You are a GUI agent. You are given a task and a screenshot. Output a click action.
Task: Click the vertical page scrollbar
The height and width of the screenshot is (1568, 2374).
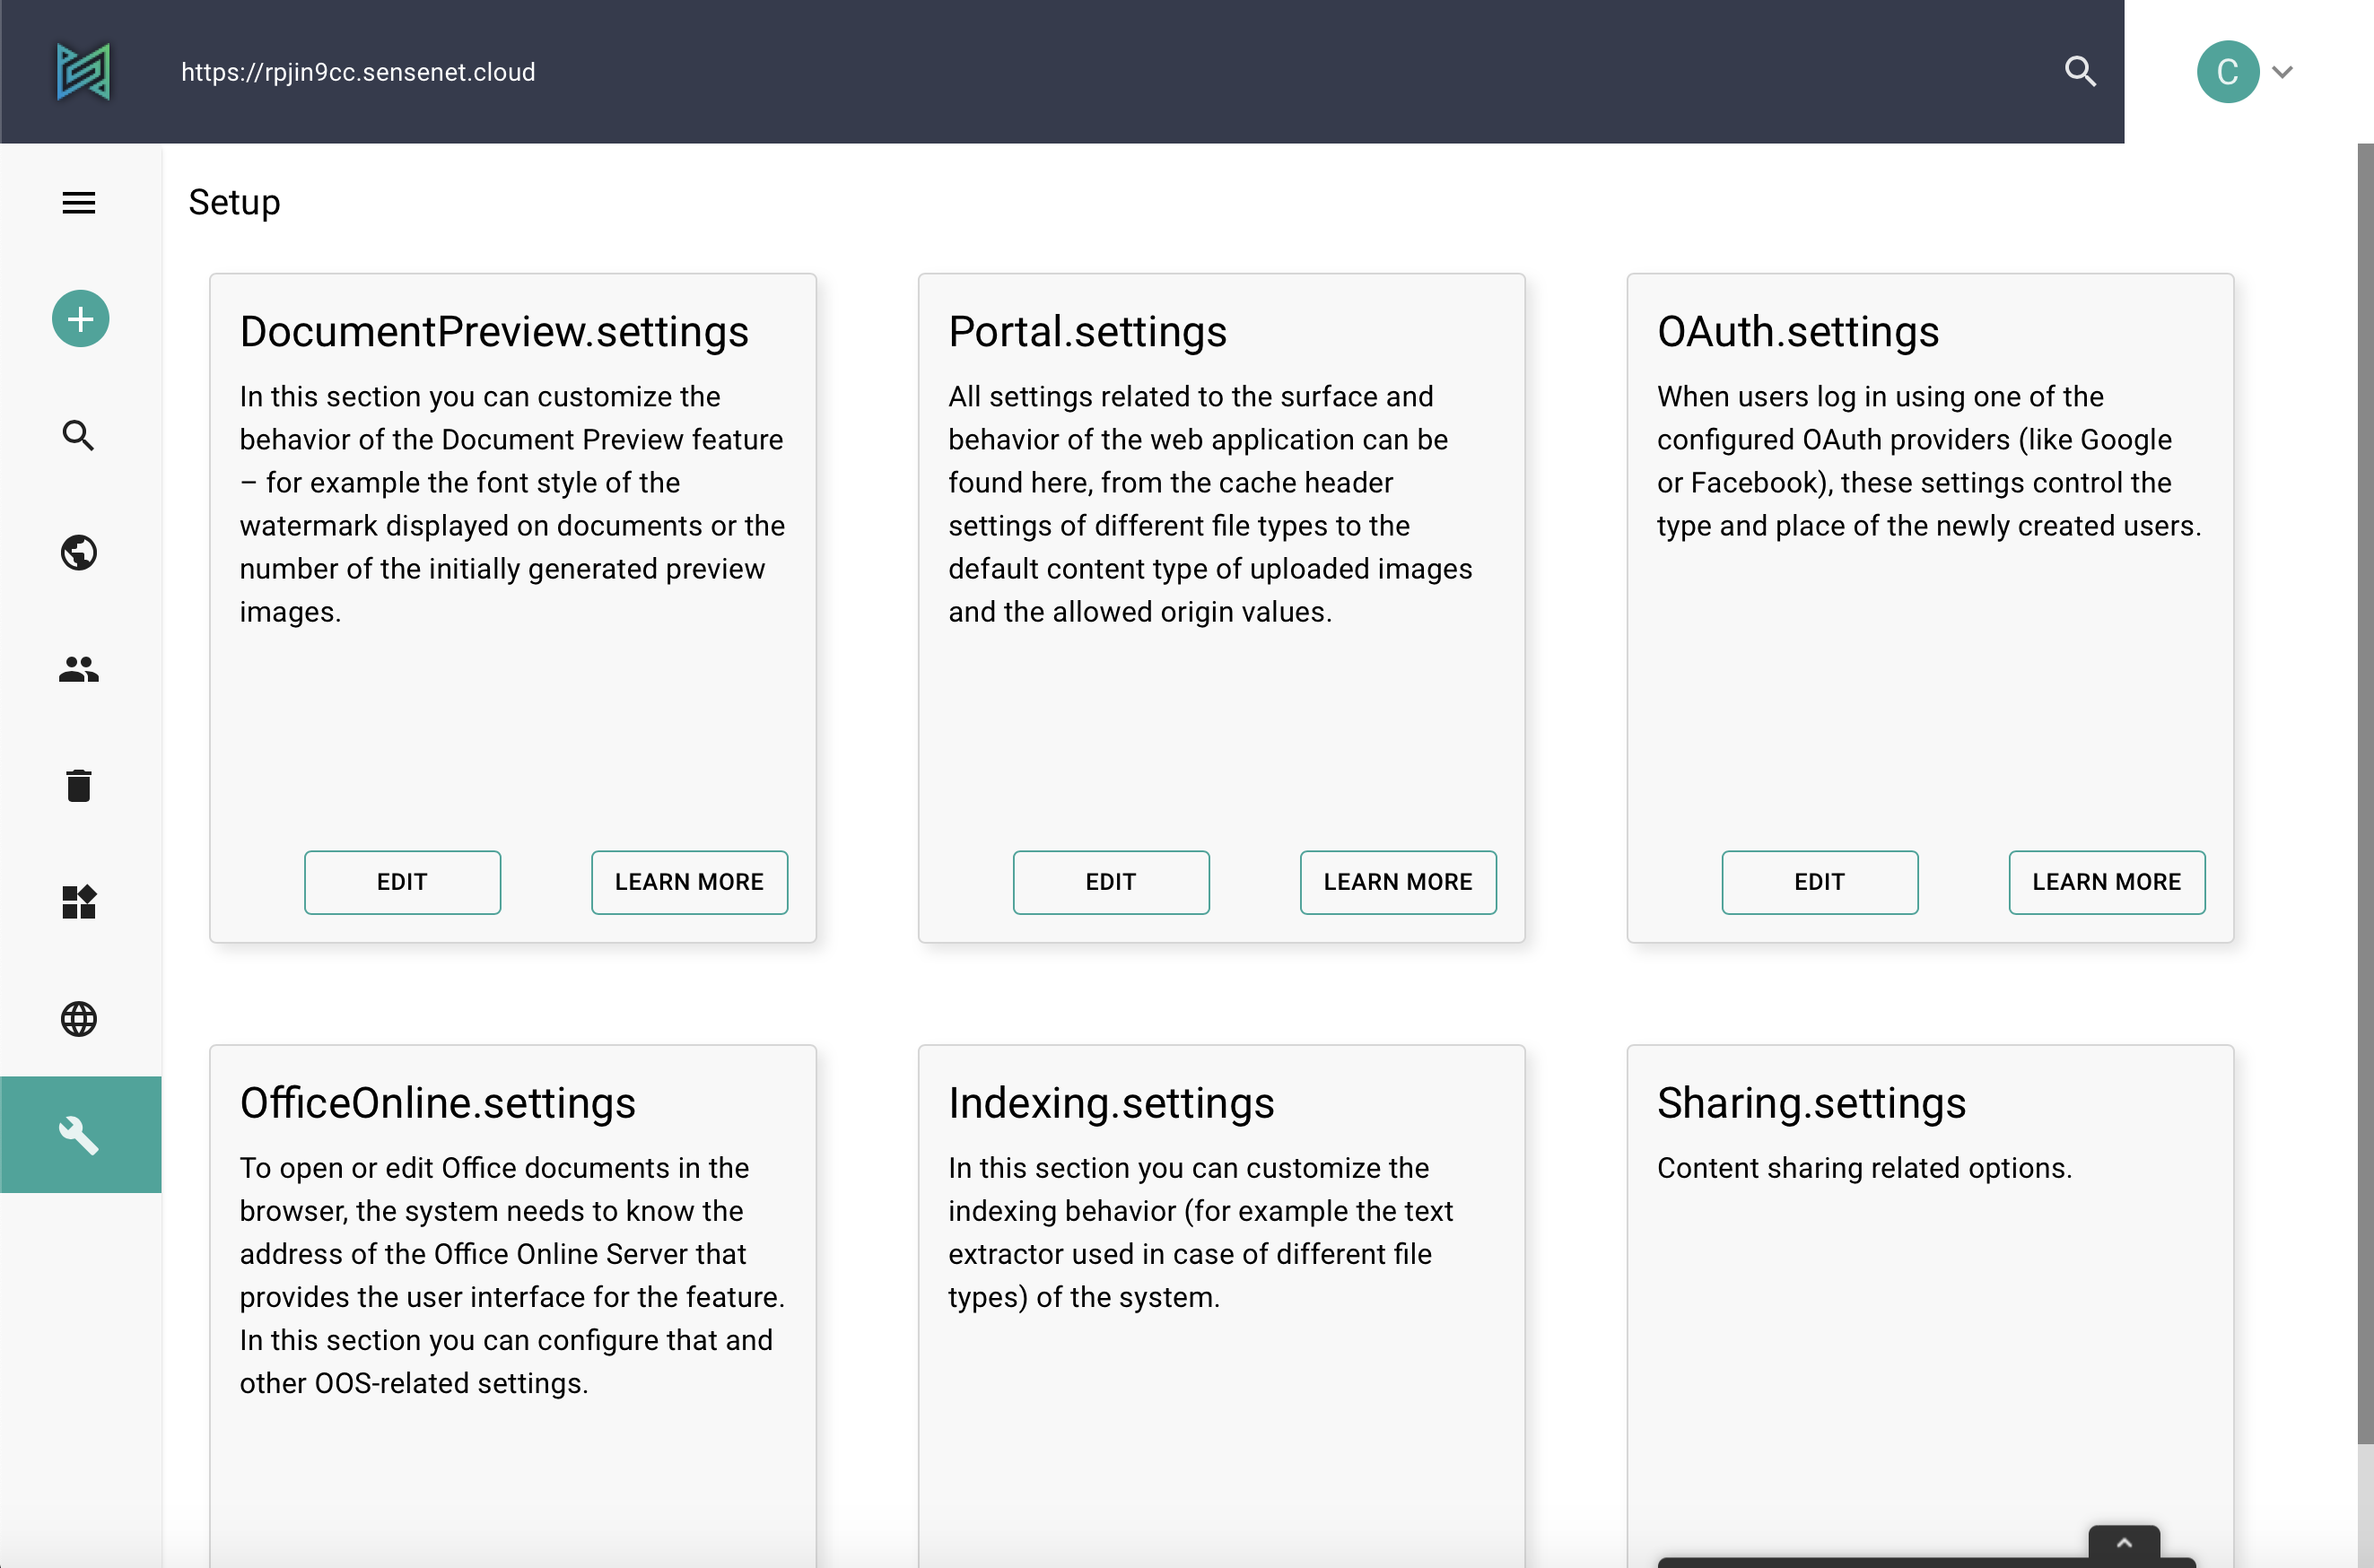pyautogui.click(x=2365, y=793)
